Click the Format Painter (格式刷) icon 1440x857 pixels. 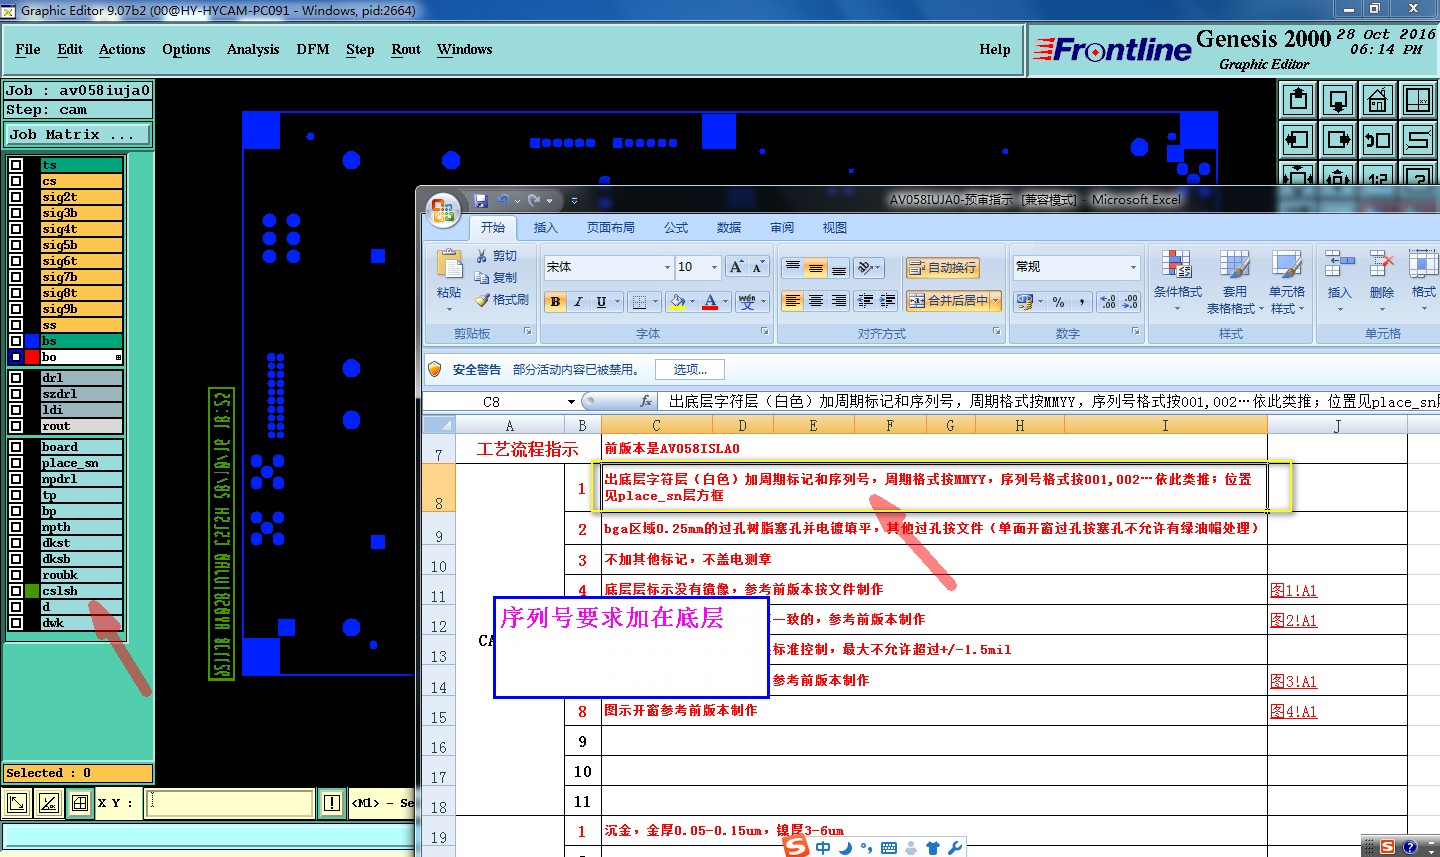click(x=482, y=300)
